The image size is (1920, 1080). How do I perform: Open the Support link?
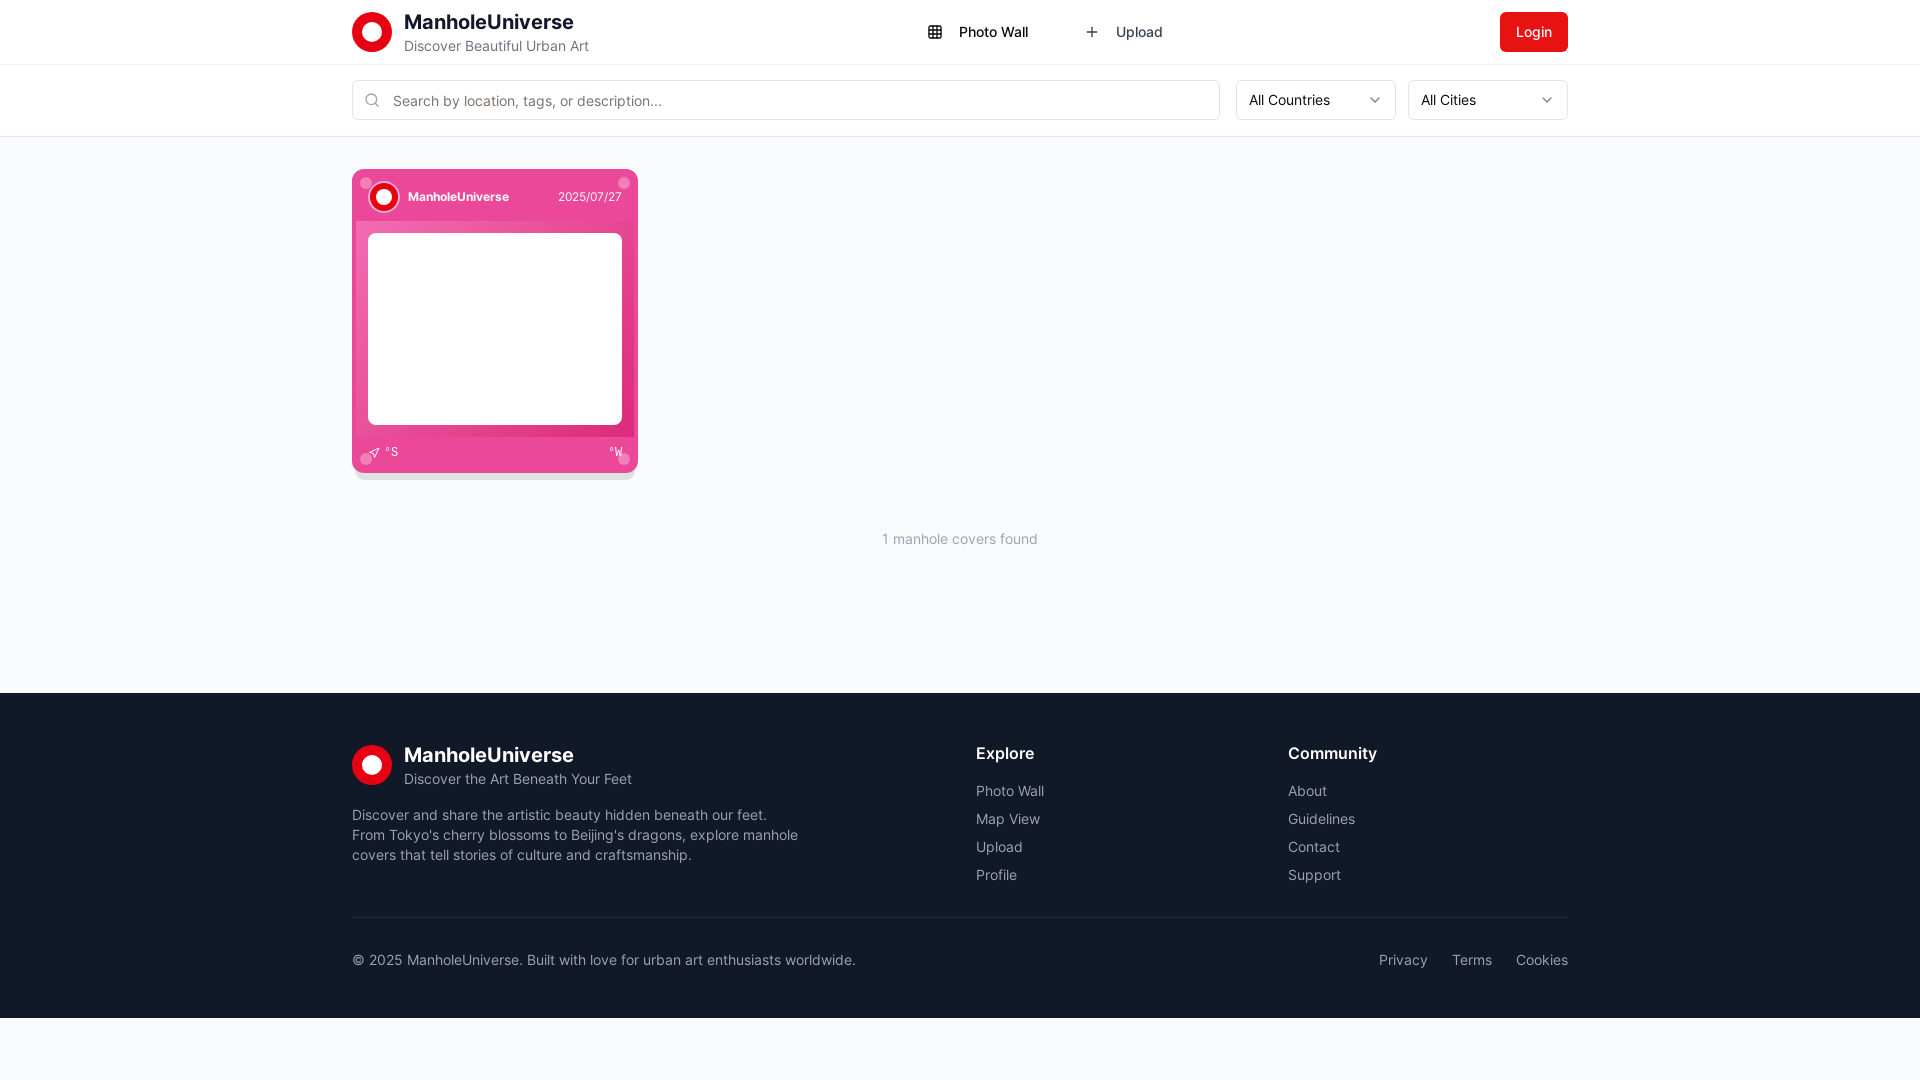click(x=1314, y=875)
